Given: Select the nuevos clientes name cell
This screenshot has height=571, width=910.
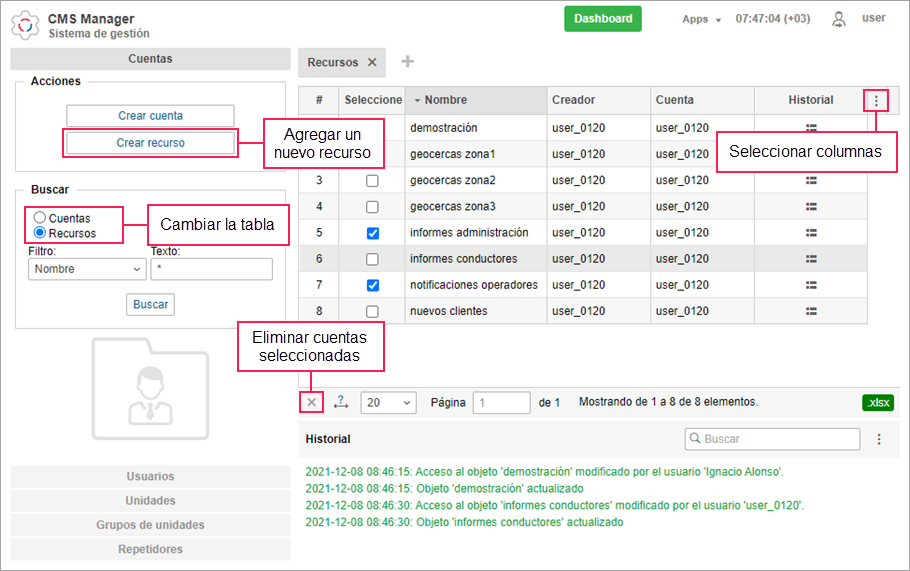Looking at the screenshot, I should [x=476, y=311].
